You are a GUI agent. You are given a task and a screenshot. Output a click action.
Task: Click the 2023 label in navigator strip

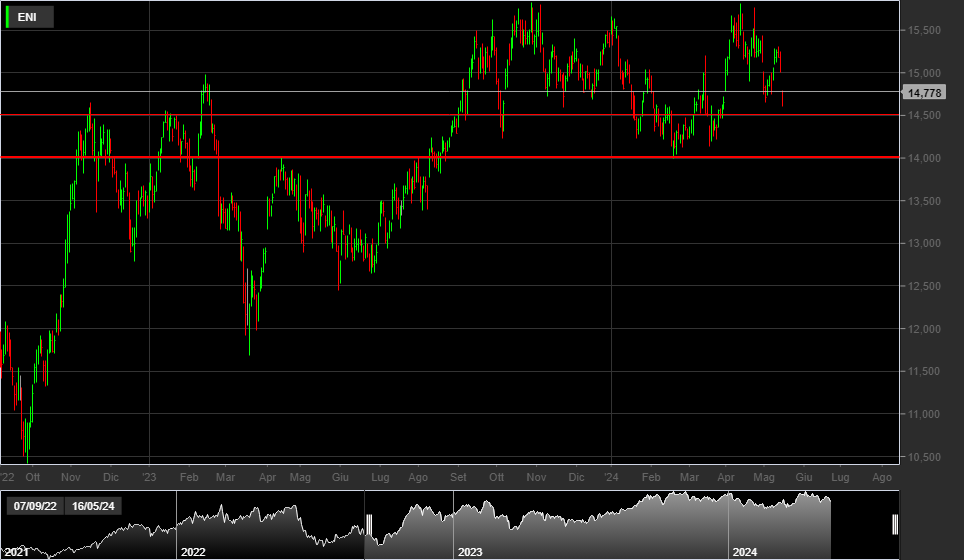point(470,552)
